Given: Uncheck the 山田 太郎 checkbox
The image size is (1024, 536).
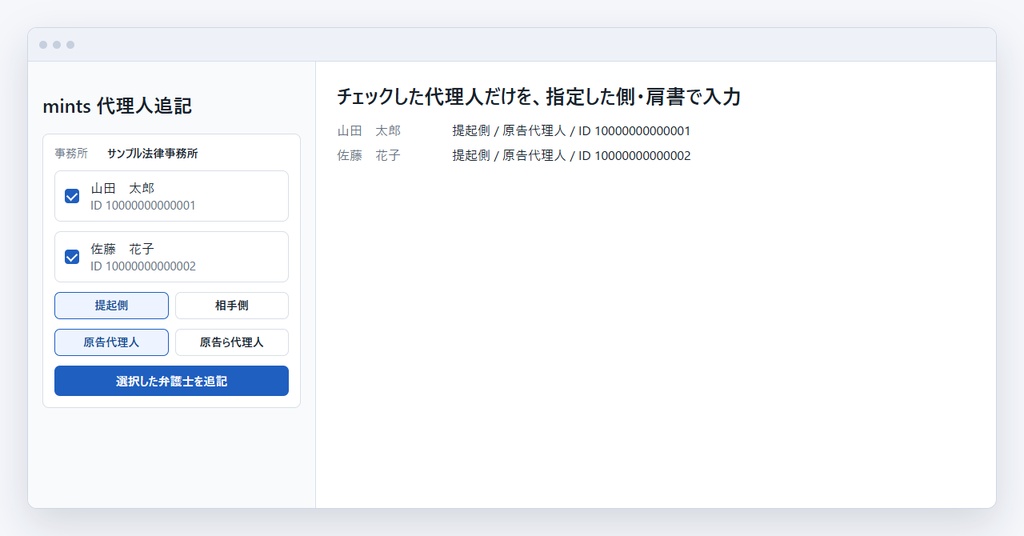Looking at the screenshot, I should click(x=72, y=196).
